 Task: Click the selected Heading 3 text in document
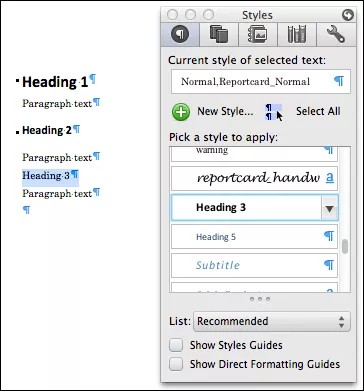click(46, 175)
